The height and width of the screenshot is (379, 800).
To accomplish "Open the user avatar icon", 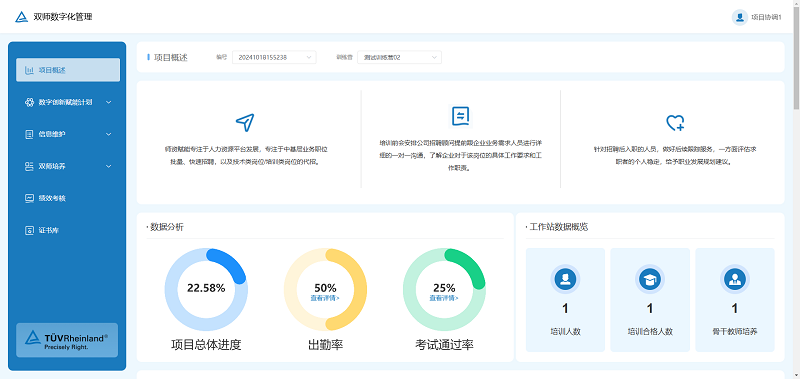I will [x=739, y=17].
